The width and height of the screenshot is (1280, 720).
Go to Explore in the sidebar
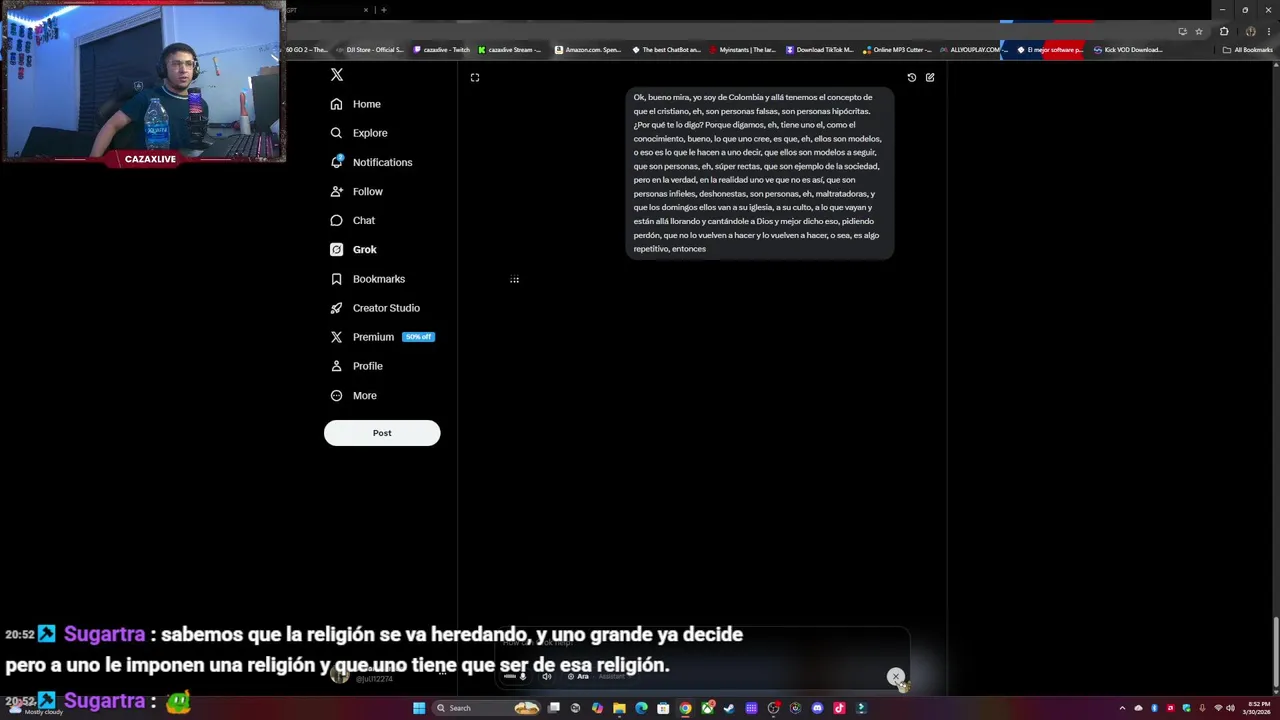(x=359, y=133)
